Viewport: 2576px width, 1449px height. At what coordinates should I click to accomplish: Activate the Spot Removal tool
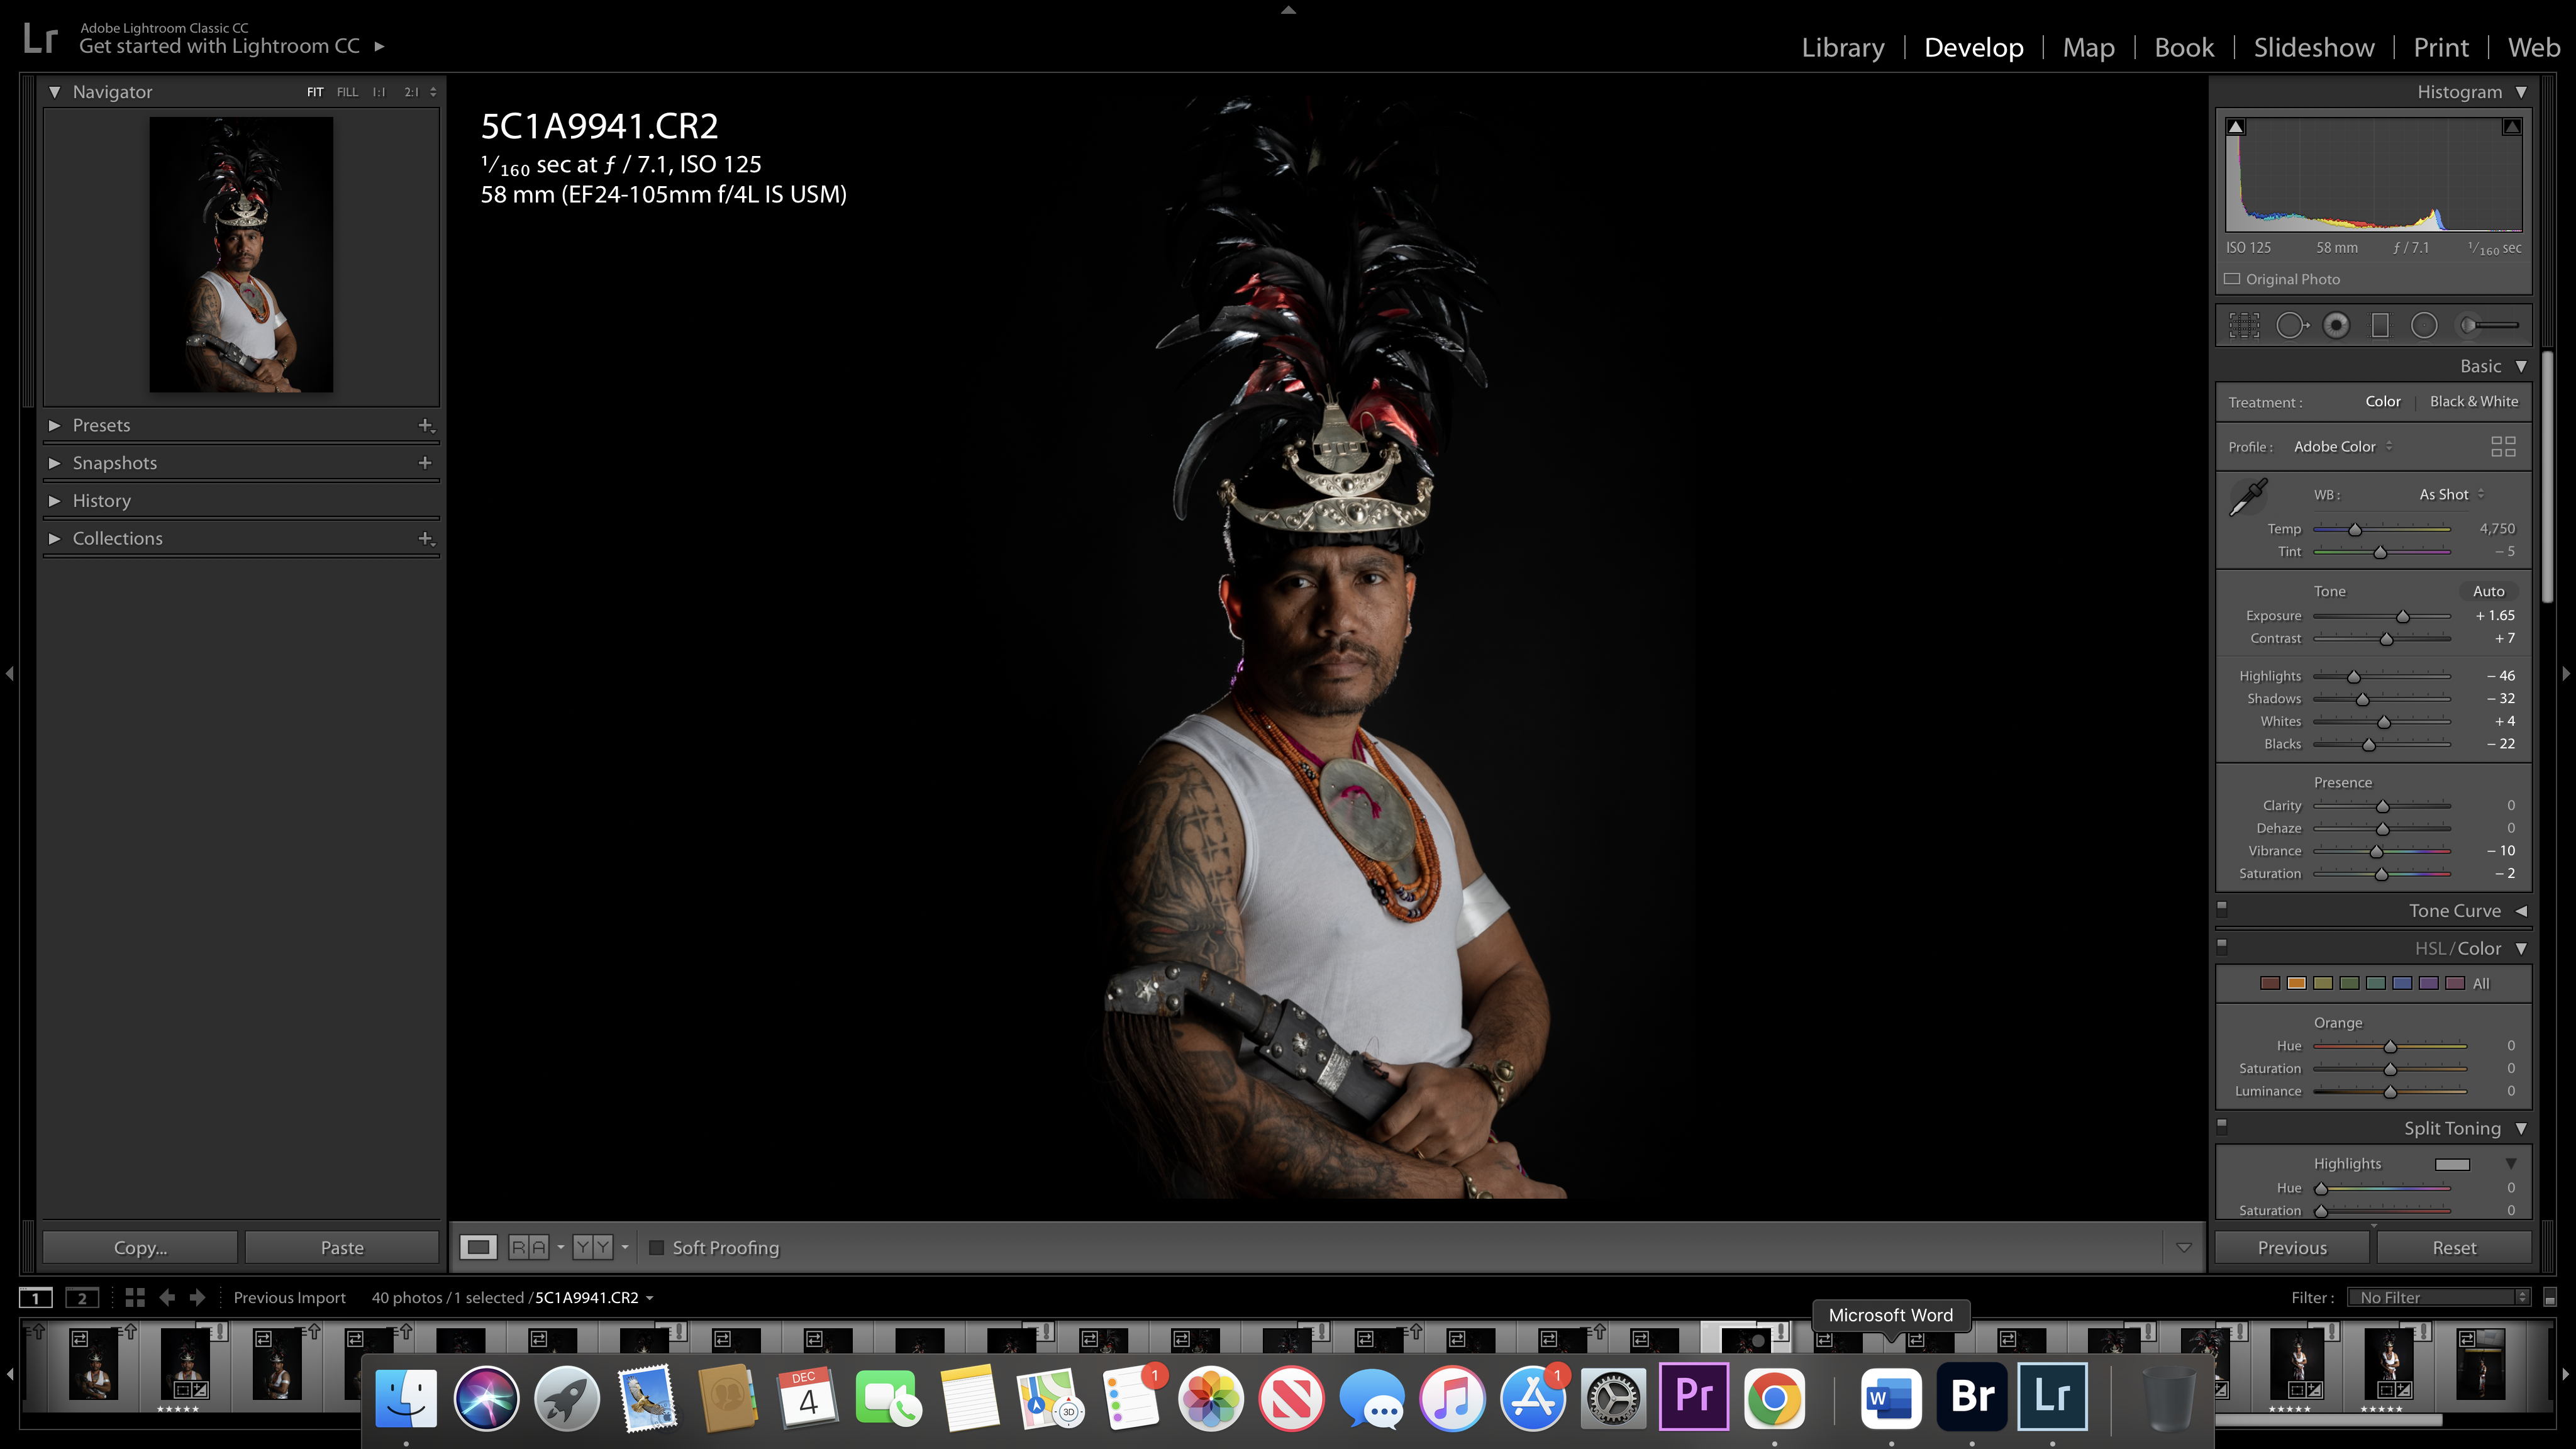coord(2291,325)
